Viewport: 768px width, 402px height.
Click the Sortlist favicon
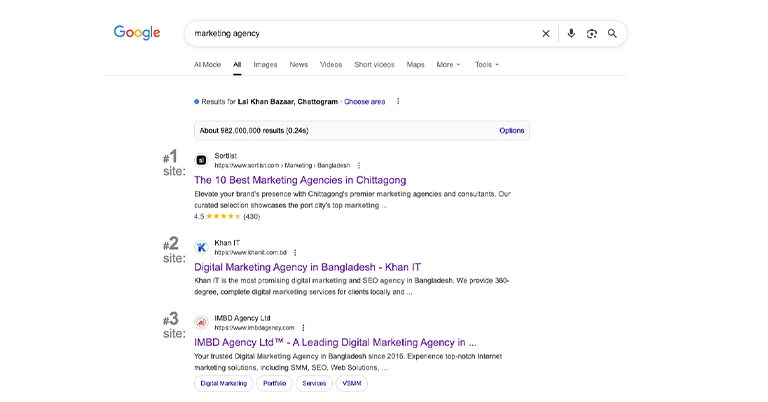point(201,160)
